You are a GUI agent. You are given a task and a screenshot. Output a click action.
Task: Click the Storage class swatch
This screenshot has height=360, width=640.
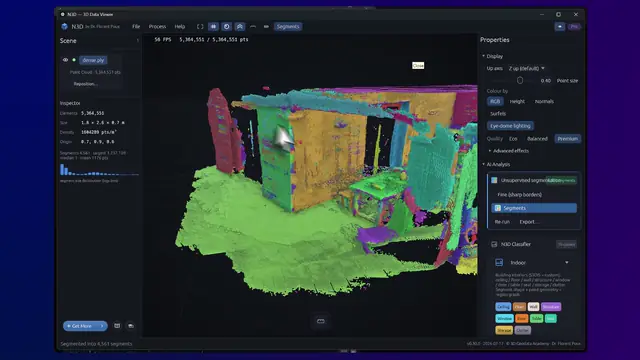tap(504, 330)
